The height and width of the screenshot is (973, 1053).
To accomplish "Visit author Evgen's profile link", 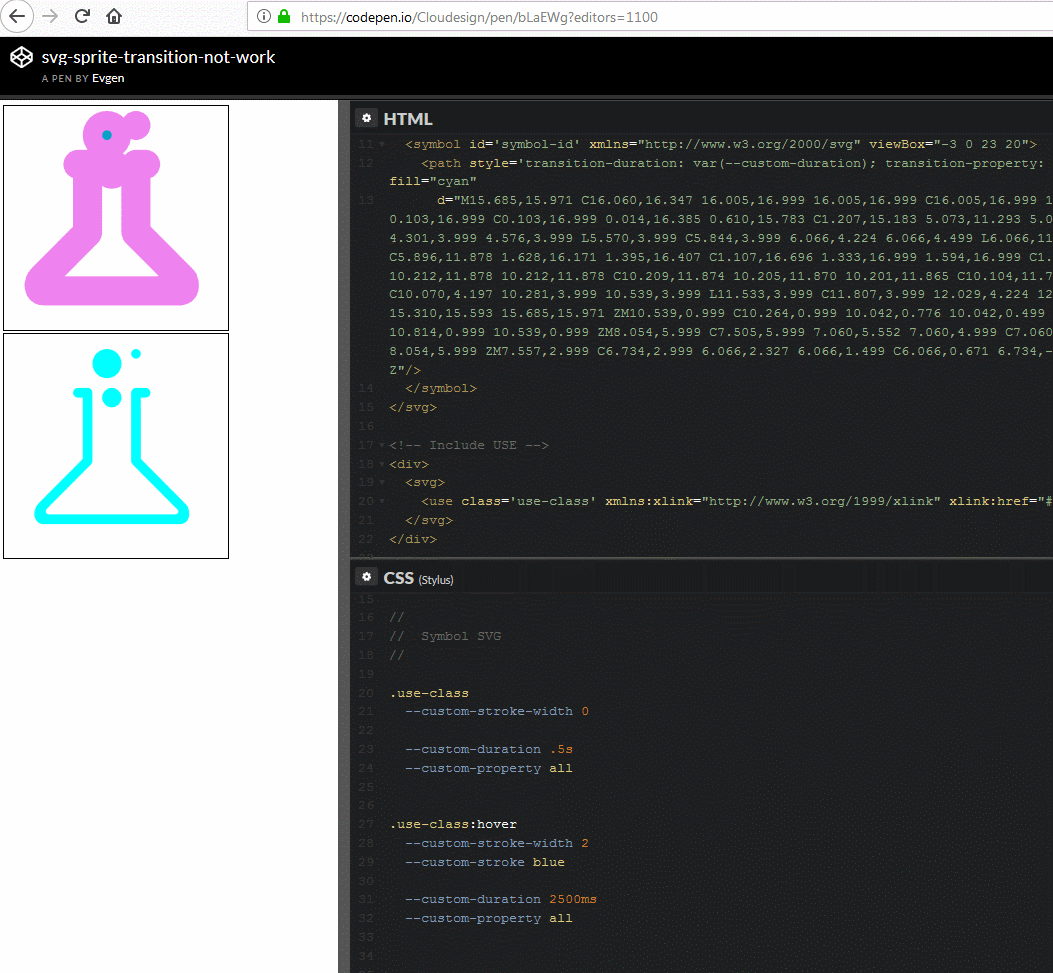I will [x=108, y=78].
